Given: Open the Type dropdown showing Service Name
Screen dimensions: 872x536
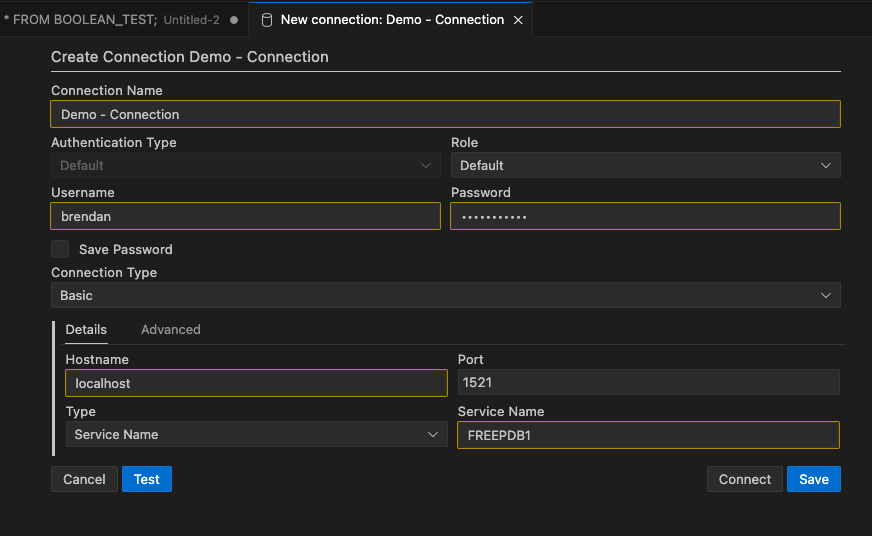Looking at the screenshot, I should coord(256,434).
